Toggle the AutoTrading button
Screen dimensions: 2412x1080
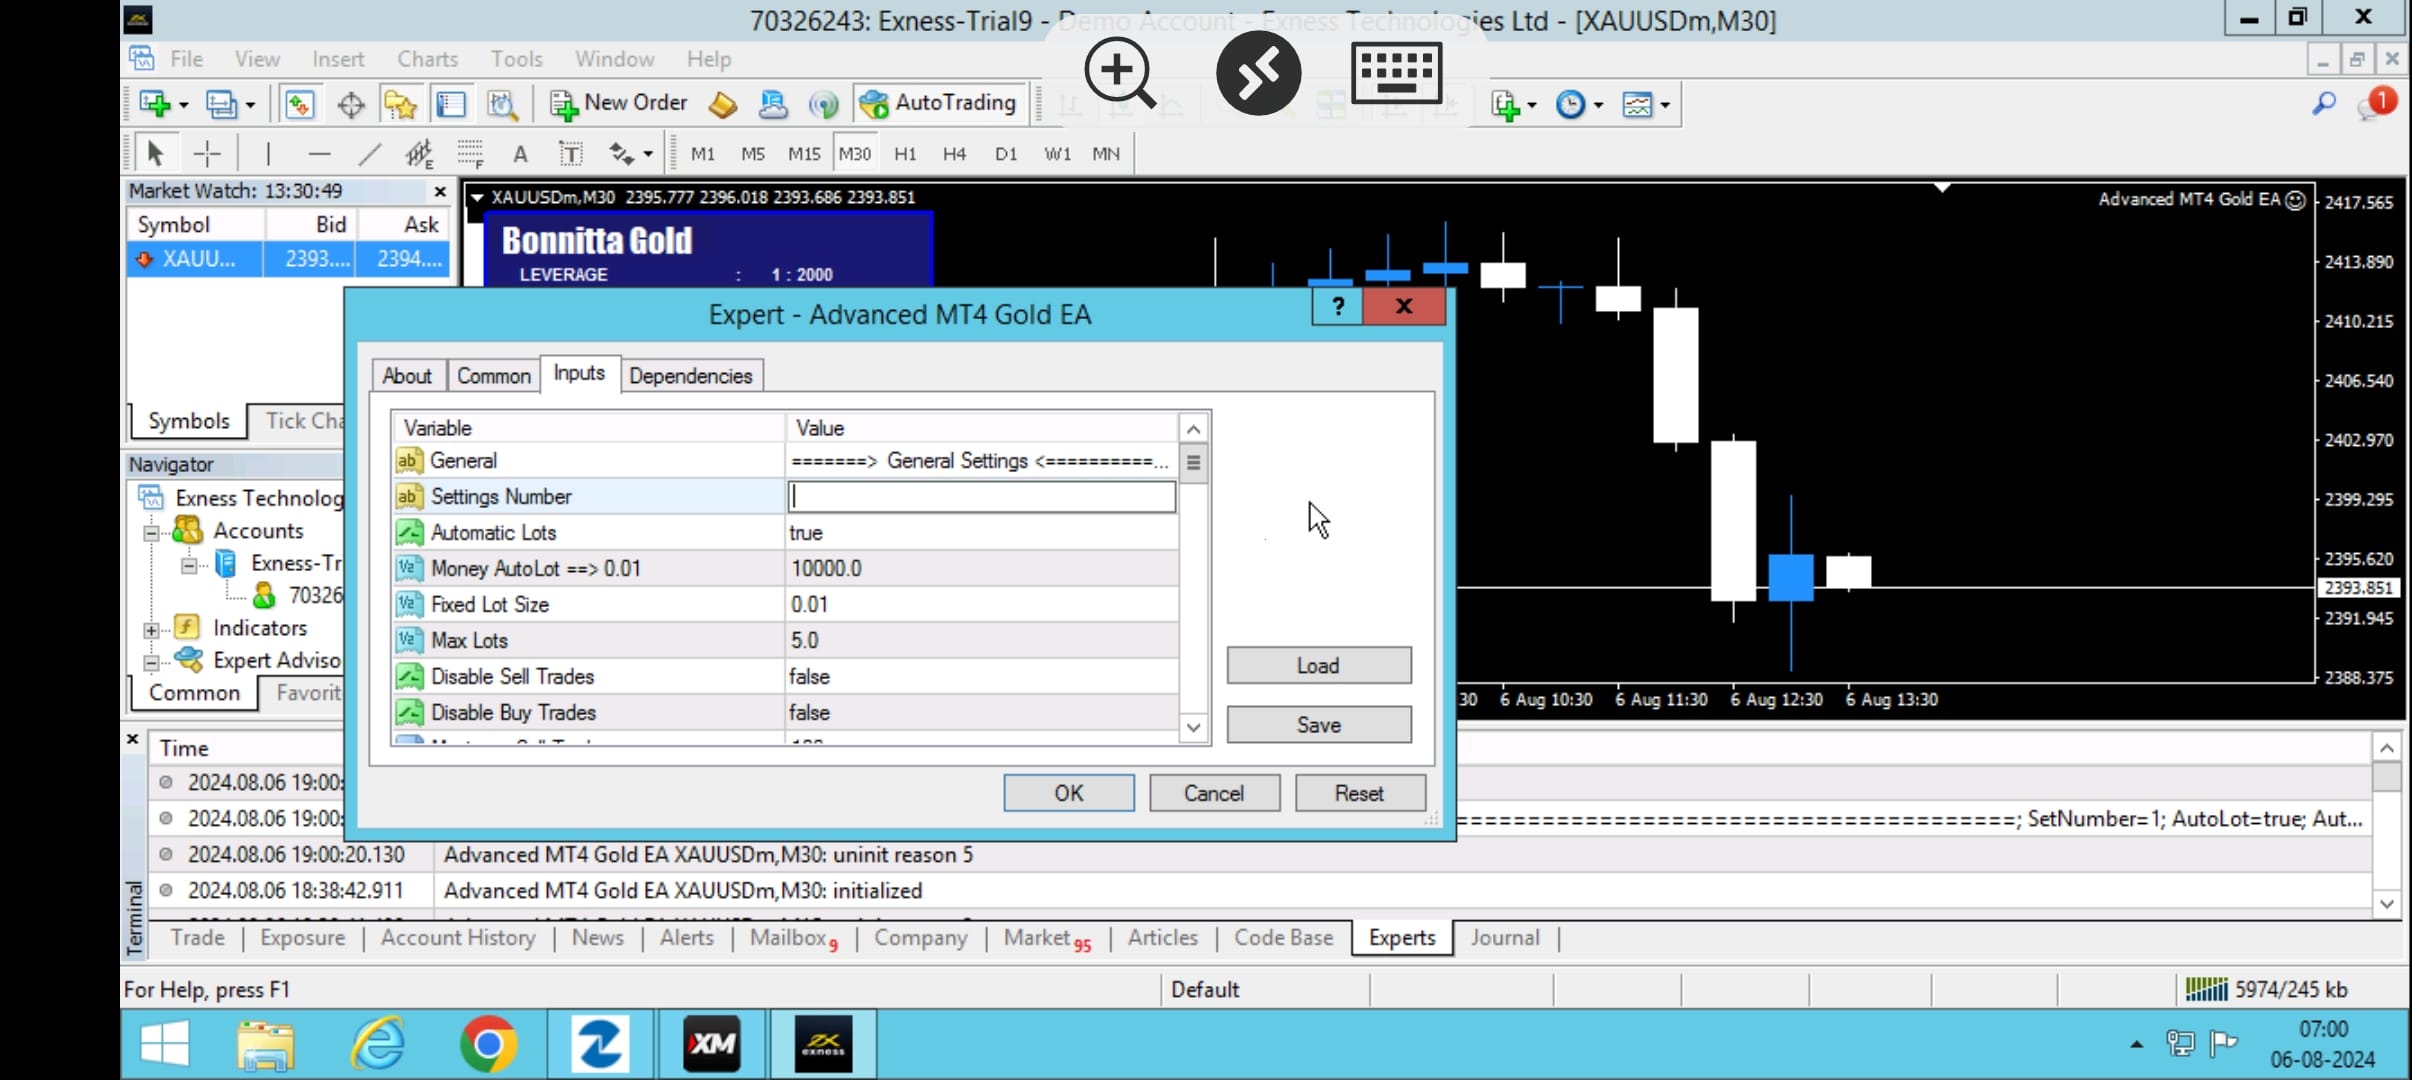[x=937, y=103]
